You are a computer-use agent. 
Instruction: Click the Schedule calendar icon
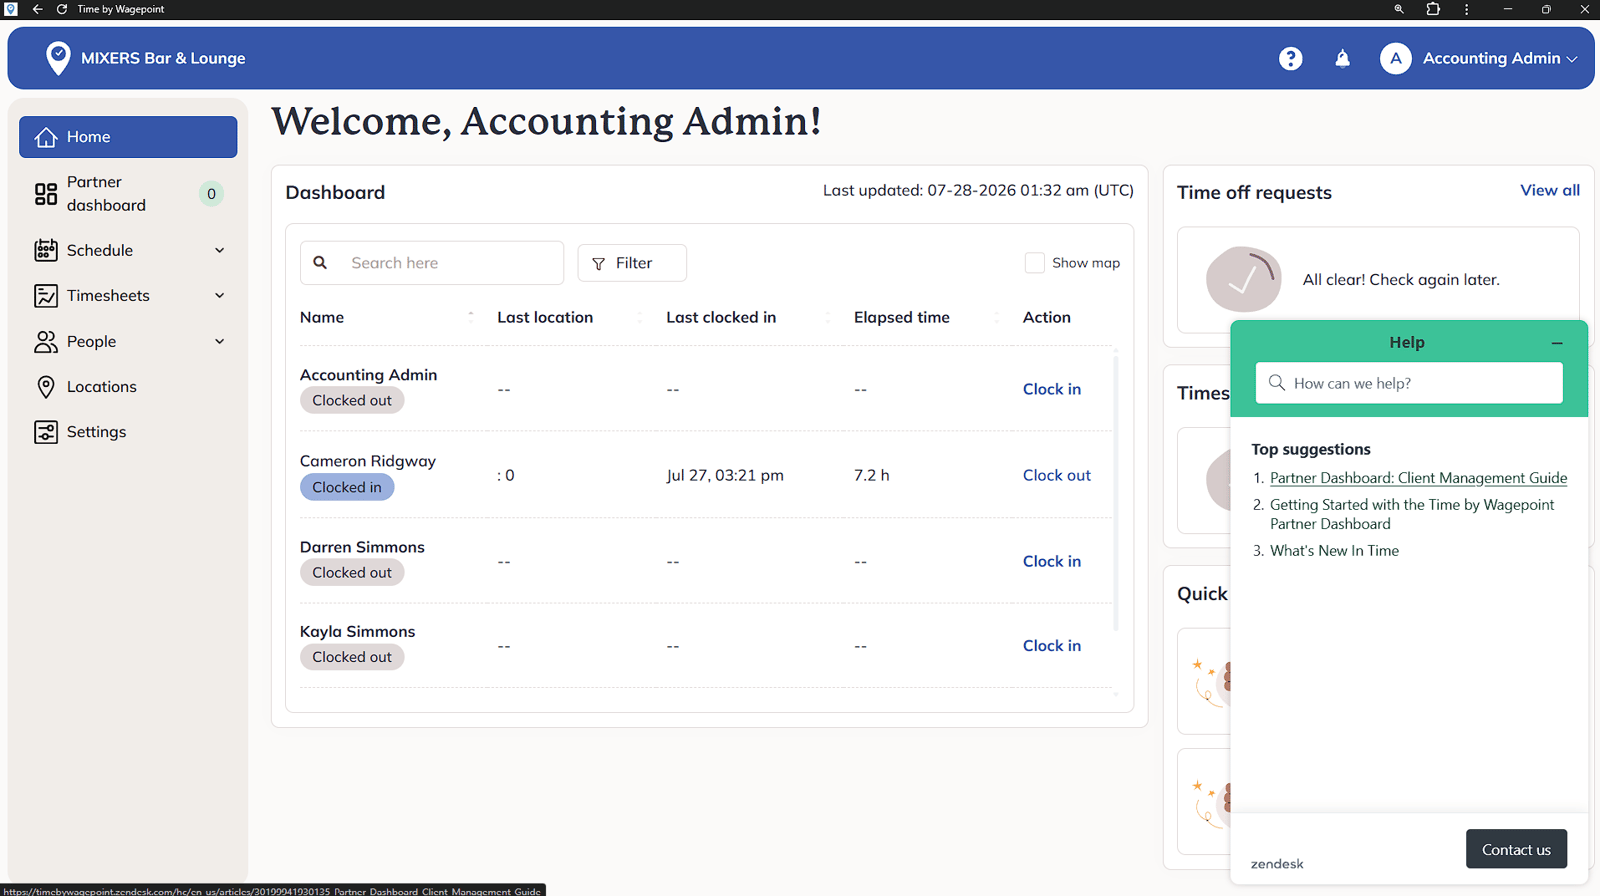click(x=45, y=250)
